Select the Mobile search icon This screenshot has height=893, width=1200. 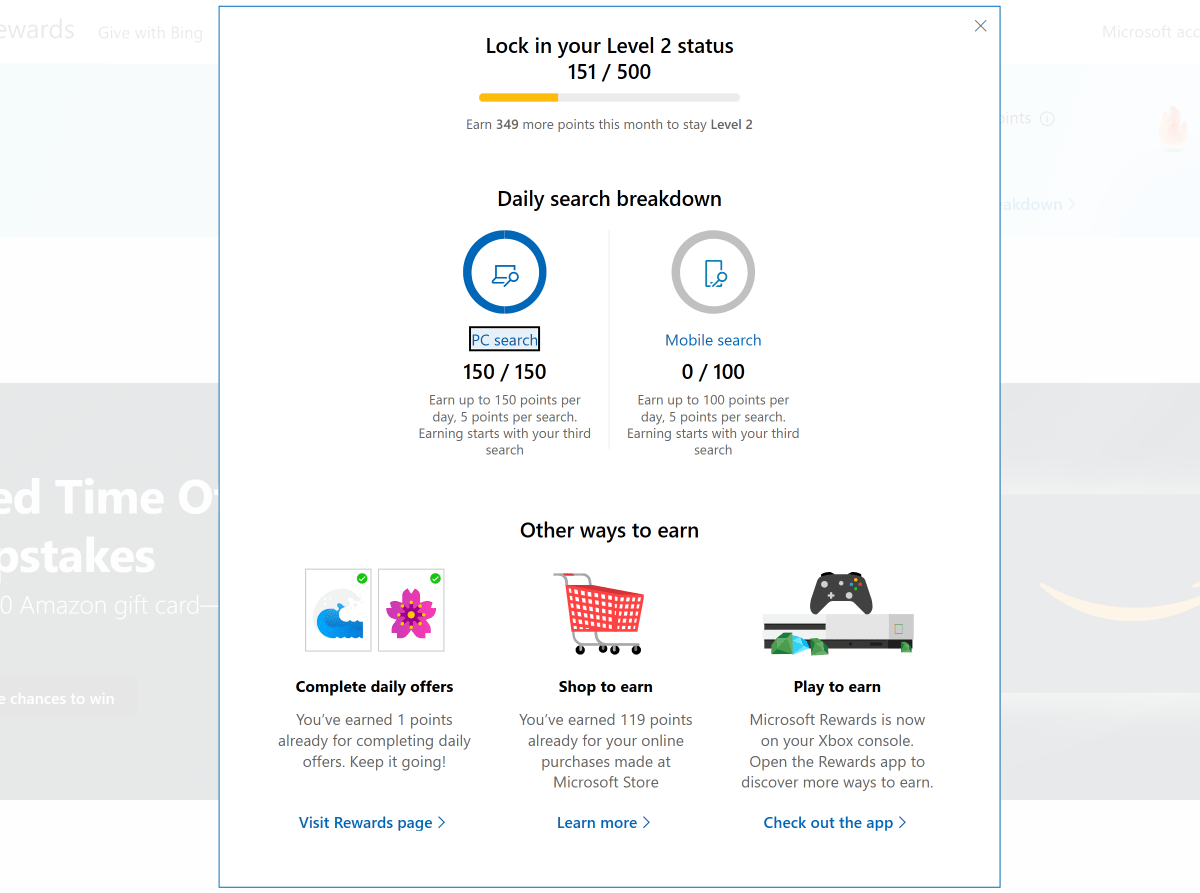713,271
